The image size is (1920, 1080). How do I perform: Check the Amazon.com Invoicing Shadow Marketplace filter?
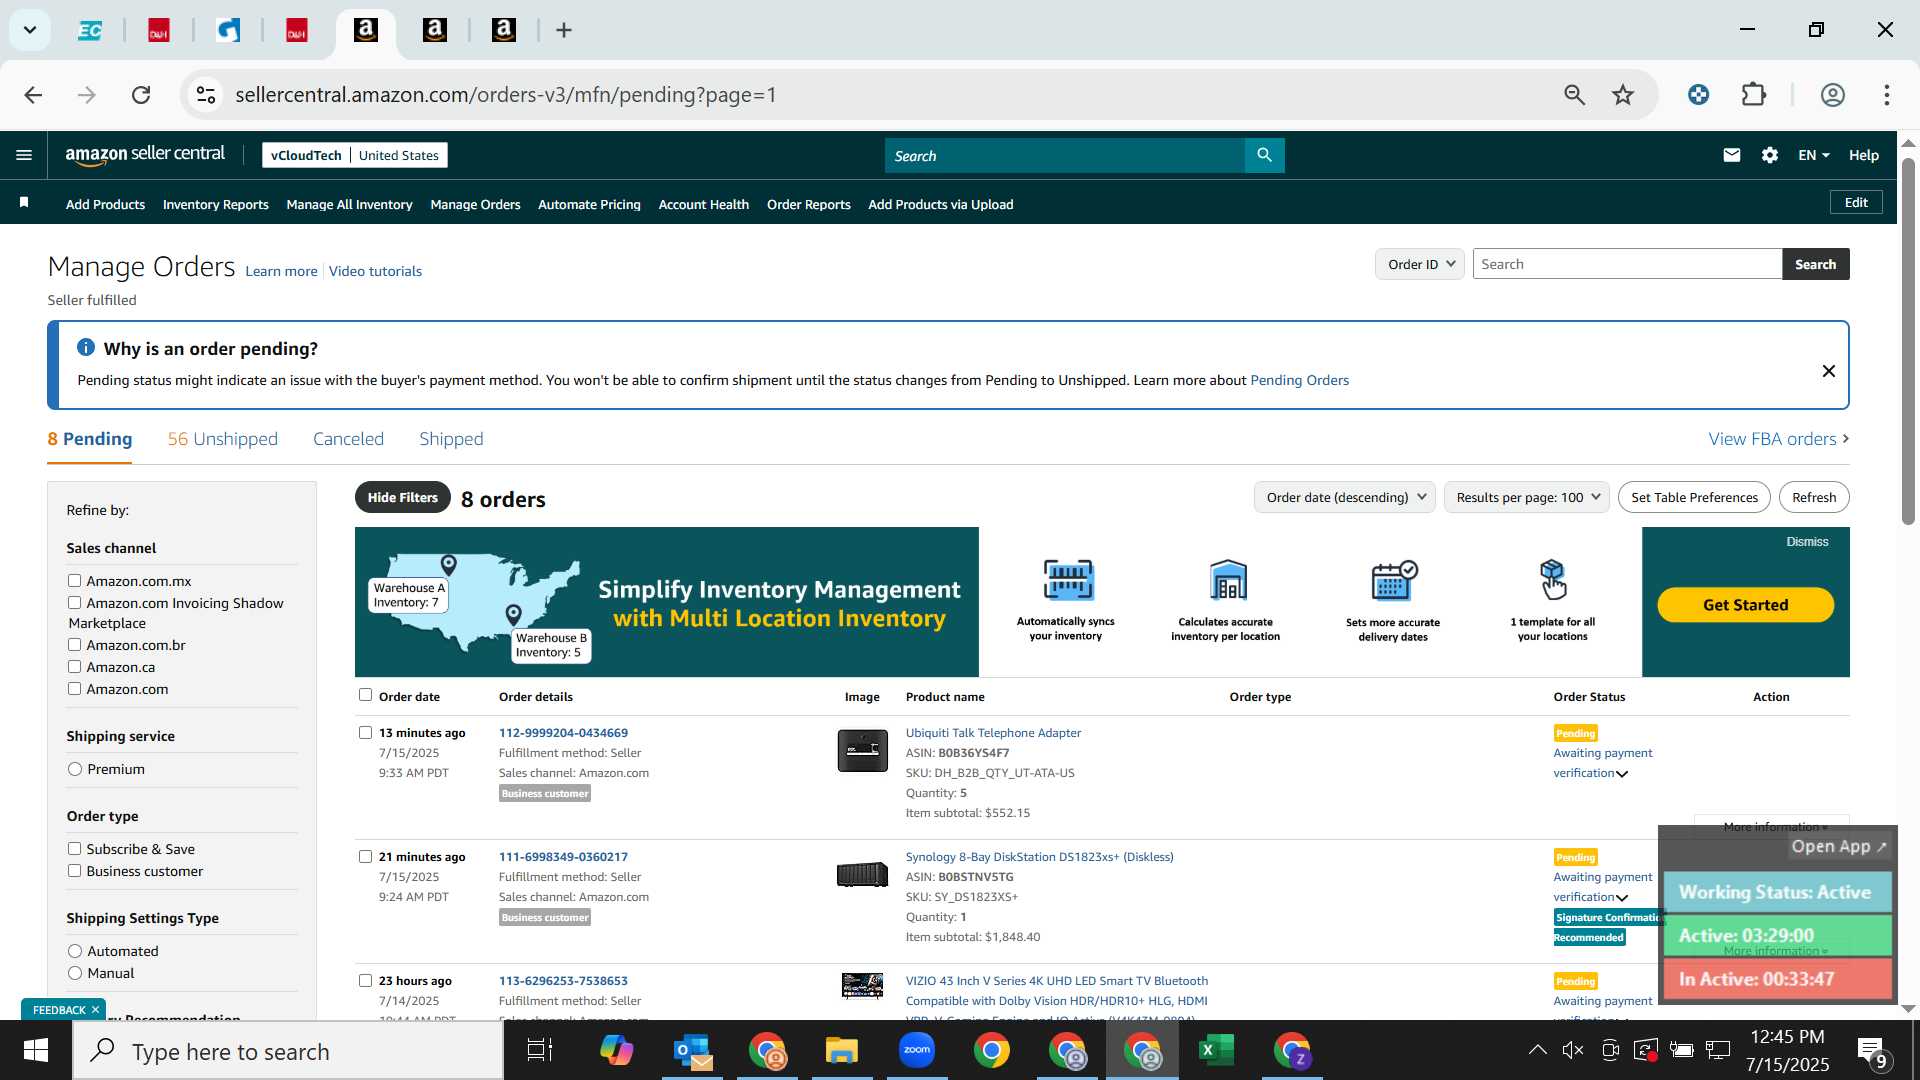point(74,602)
